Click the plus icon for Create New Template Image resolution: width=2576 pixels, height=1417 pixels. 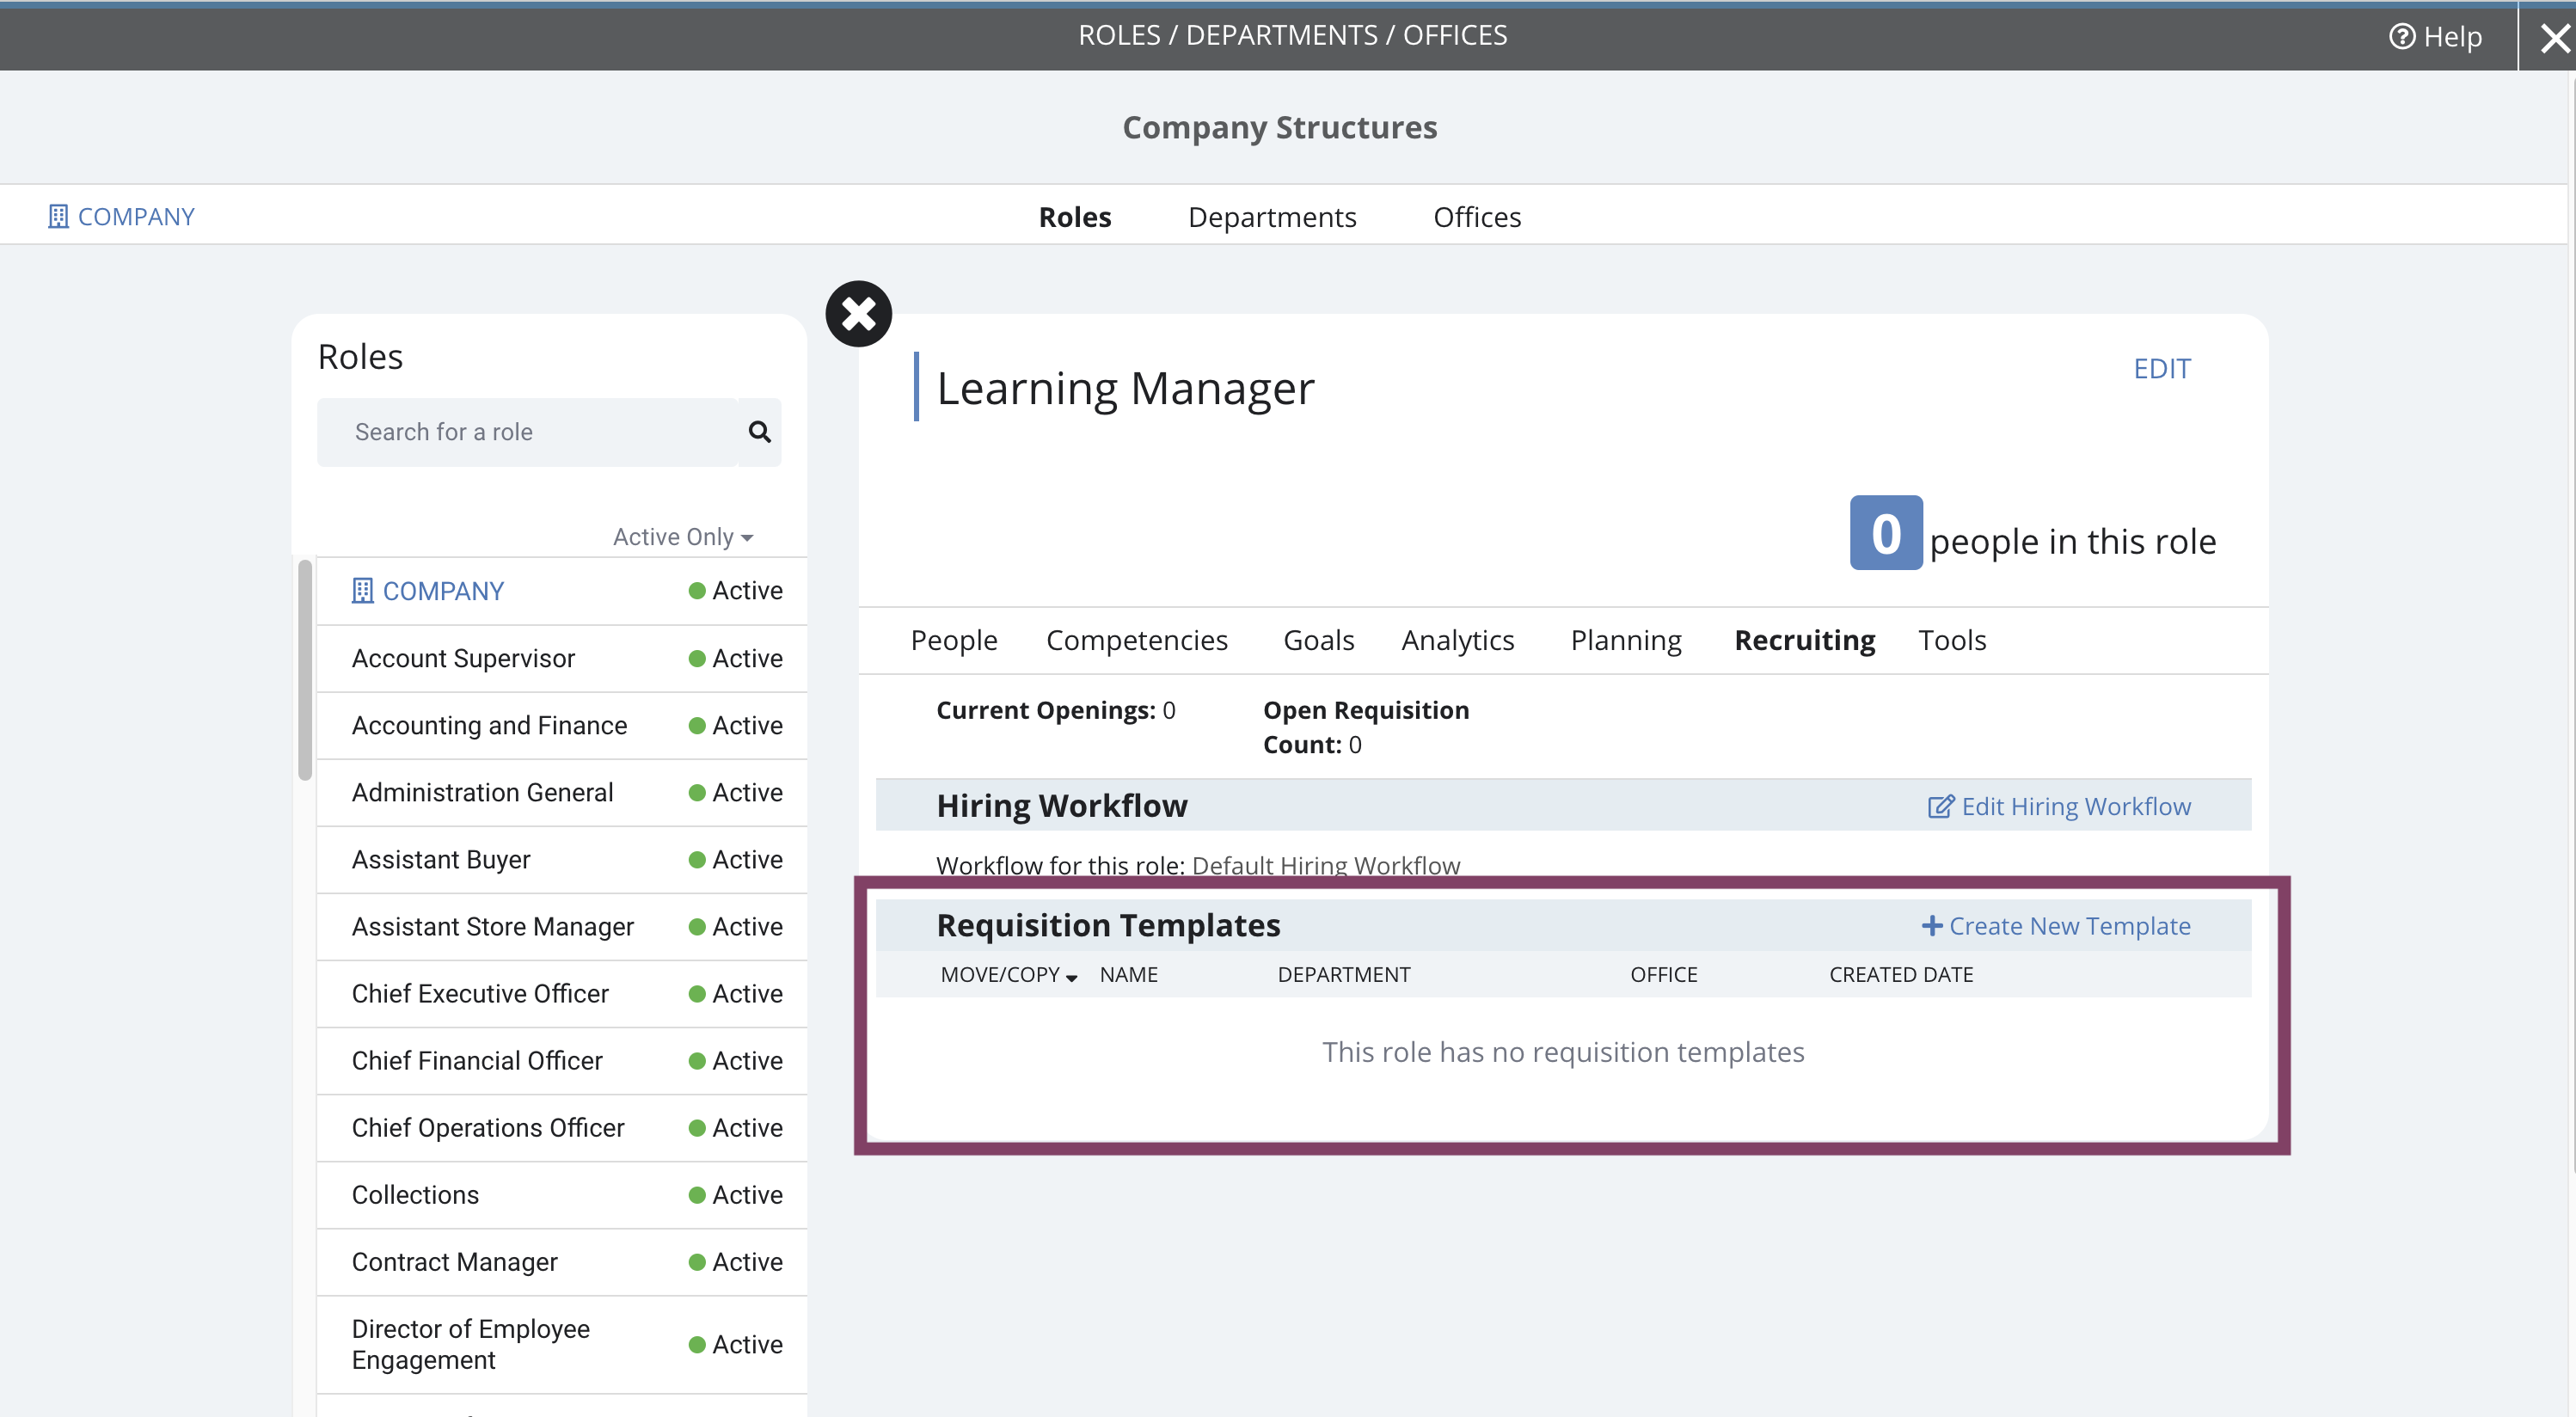coord(1932,926)
